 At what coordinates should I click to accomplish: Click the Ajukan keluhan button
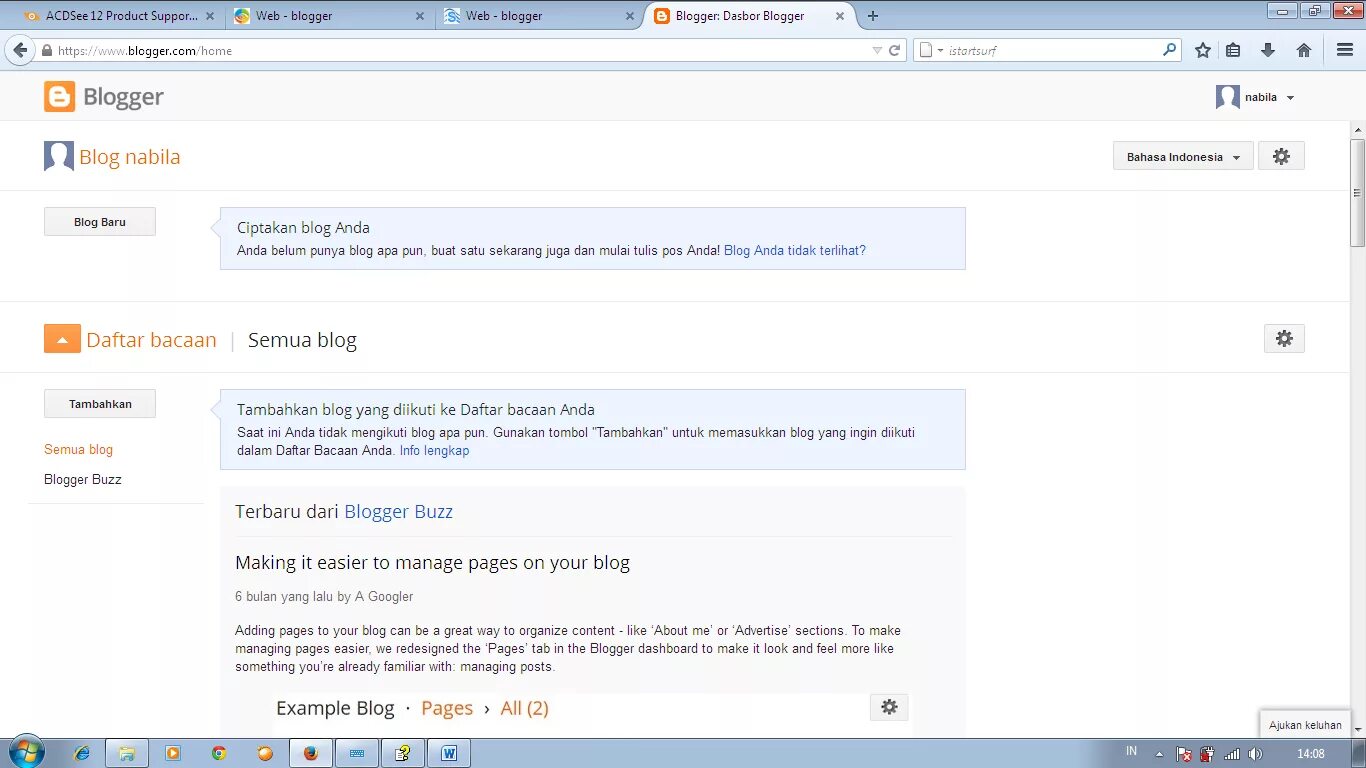tap(1305, 725)
